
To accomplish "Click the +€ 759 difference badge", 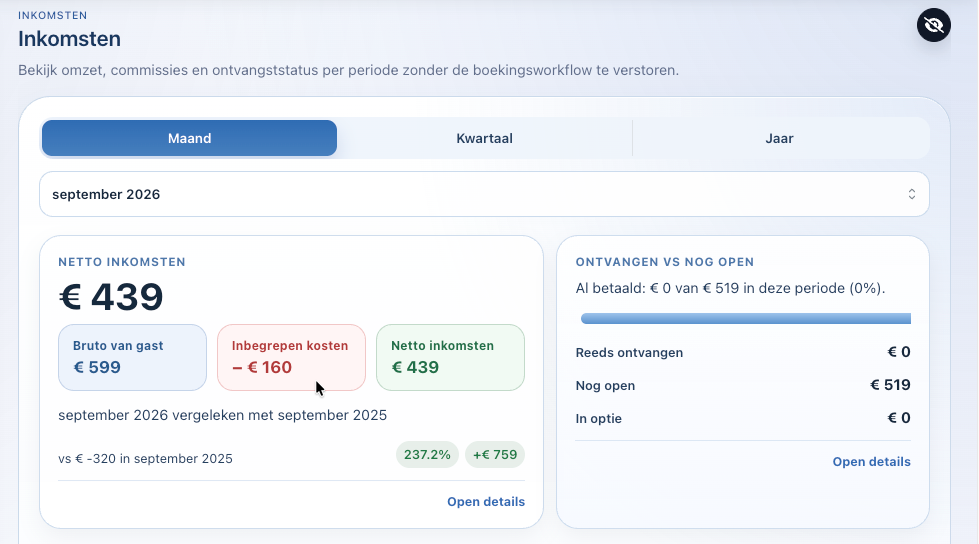I will pos(494,455).
